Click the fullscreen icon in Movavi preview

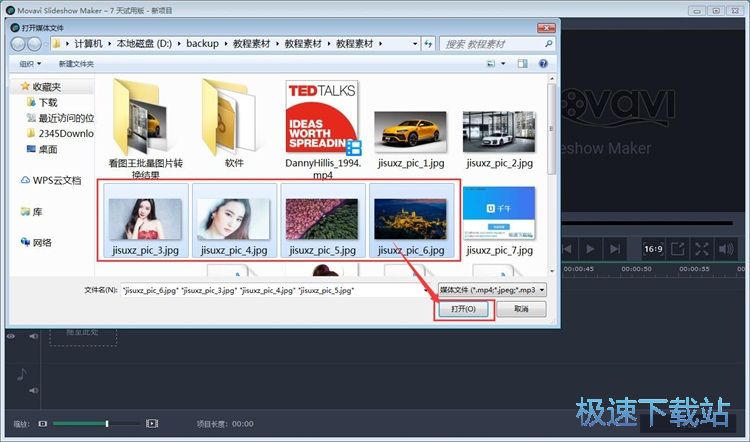(702, 249)
